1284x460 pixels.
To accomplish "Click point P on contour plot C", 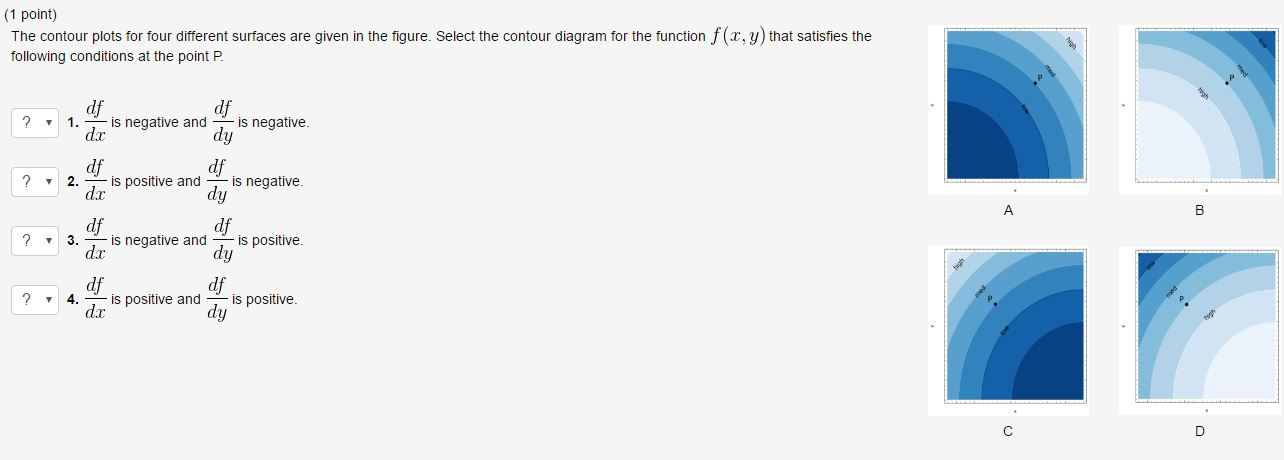I will pos(995,304).
